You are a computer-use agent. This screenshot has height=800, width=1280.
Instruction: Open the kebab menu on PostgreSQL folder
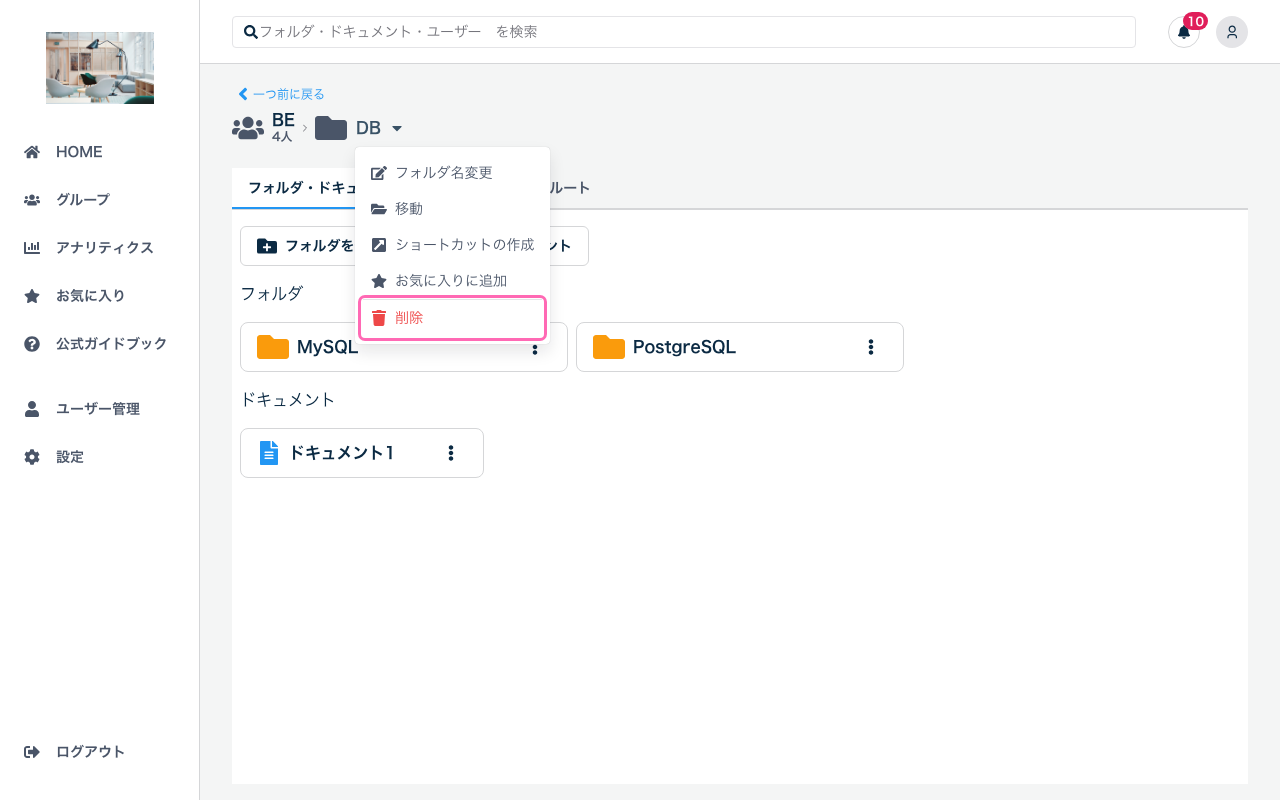click(871, 347)
